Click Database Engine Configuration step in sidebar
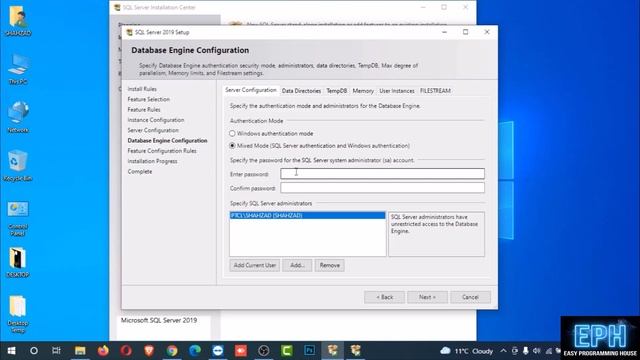Viewport: 640px width, 360px height. [167, 140]
